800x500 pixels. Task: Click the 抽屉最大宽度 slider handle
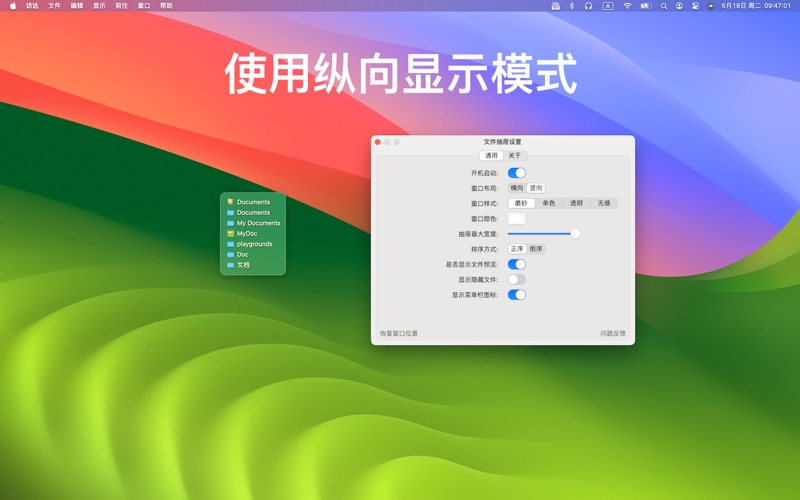[575, 234]
